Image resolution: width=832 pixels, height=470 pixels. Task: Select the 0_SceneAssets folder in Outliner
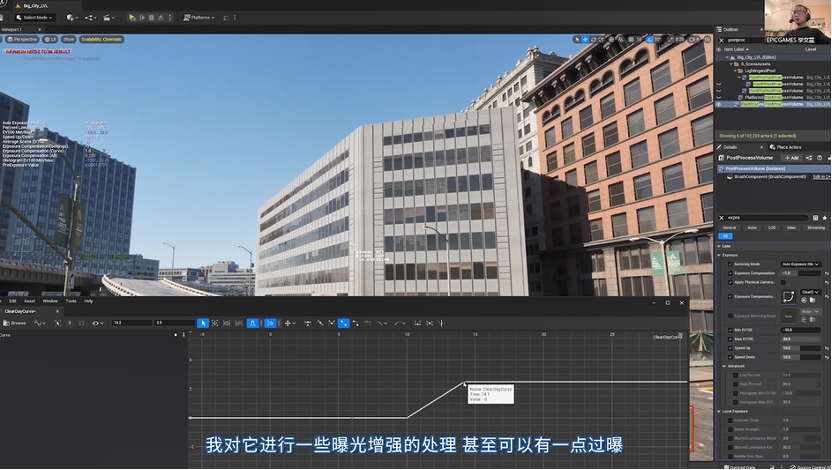(756, 64)
